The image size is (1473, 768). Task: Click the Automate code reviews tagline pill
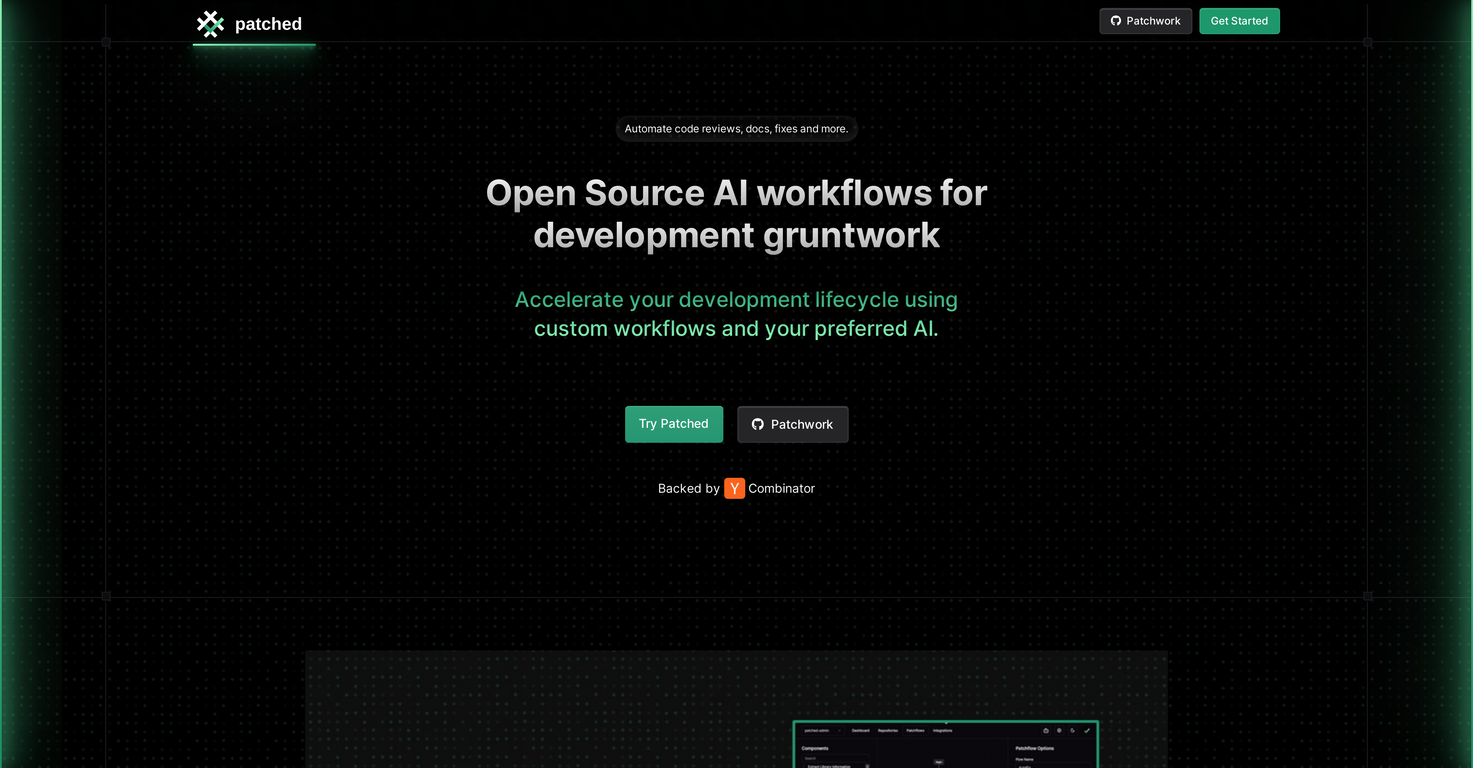click(x=736, y=129)
